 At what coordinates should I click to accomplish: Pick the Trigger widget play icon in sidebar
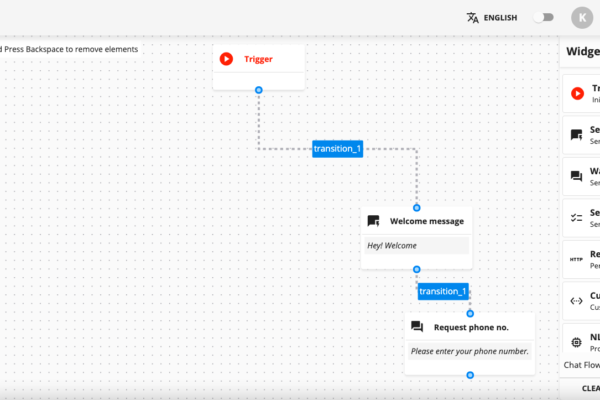(x=577, y=93)
